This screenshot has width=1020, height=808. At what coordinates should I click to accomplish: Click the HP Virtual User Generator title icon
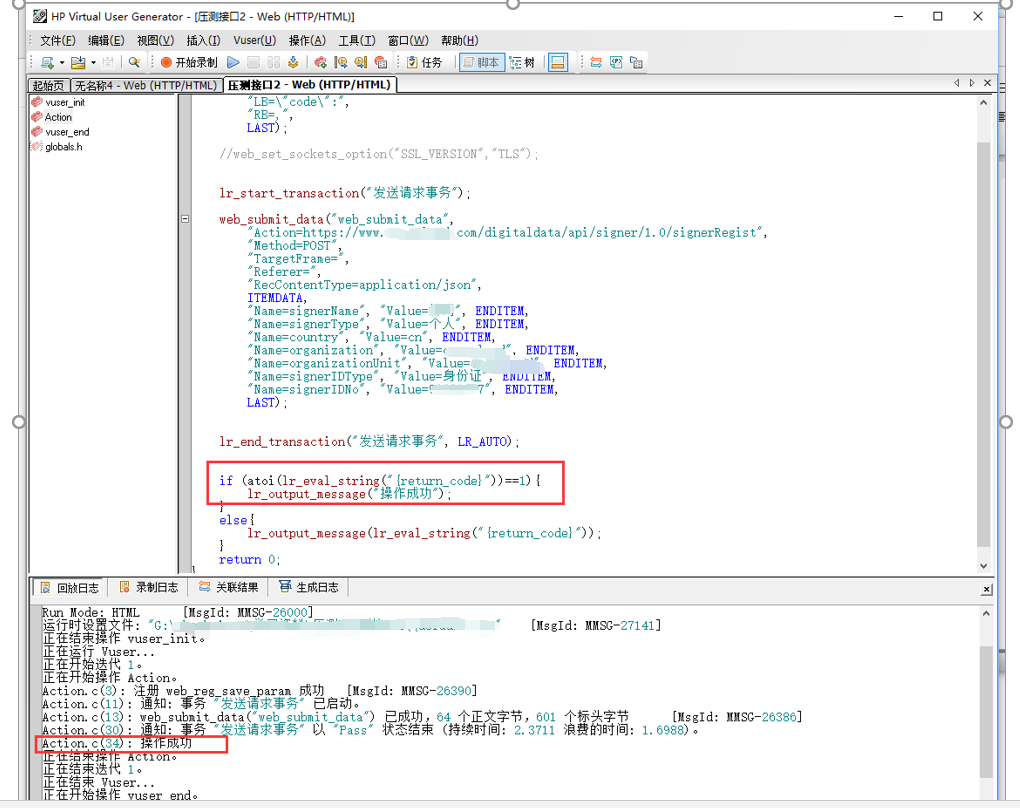40,16
